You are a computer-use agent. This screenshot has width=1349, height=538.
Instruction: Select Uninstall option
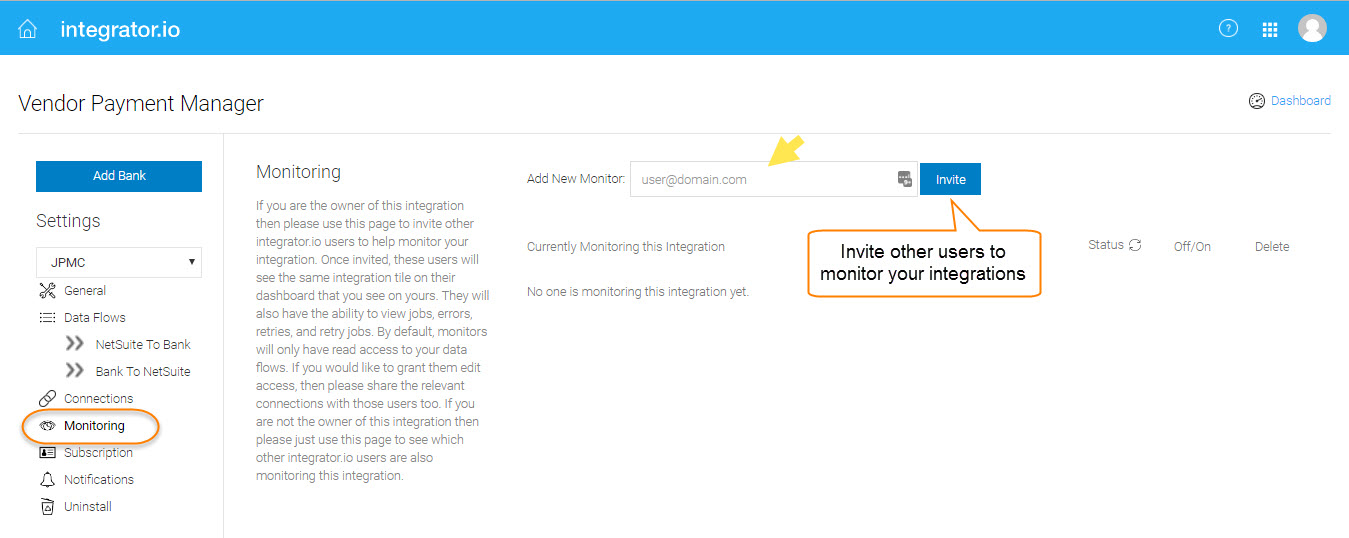88,507
